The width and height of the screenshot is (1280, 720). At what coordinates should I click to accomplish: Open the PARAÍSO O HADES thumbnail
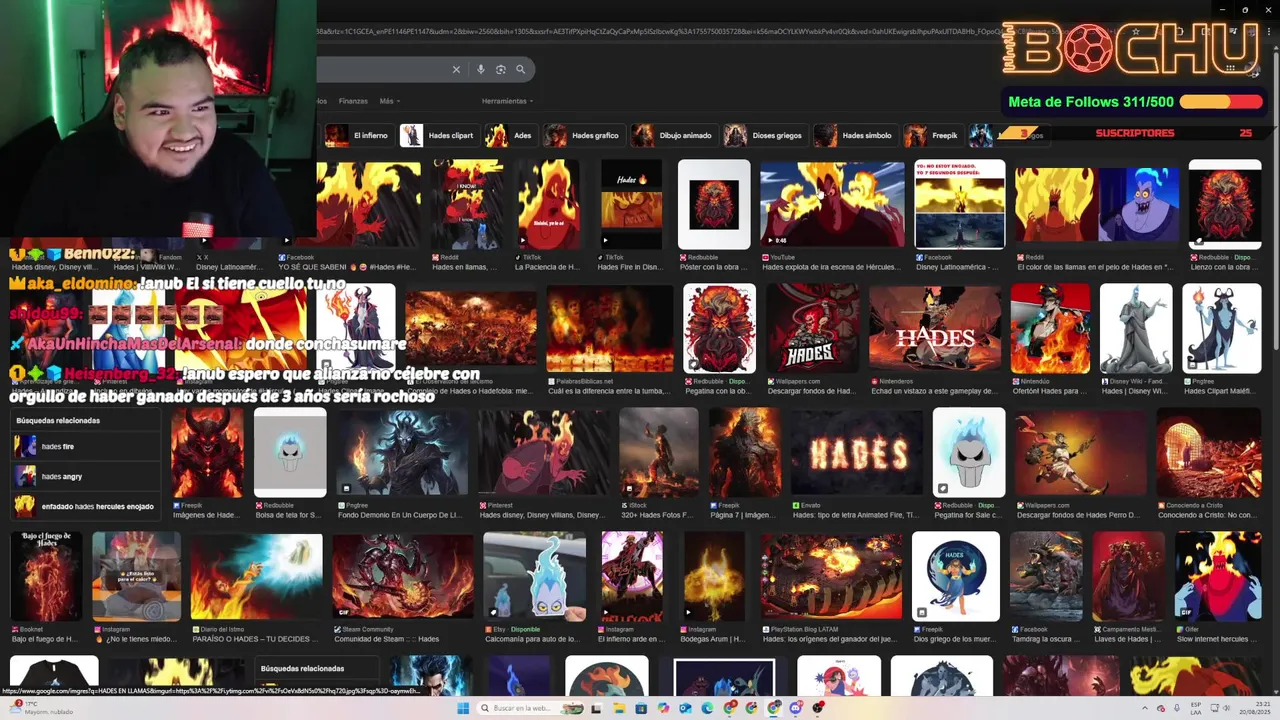point(256,577)
